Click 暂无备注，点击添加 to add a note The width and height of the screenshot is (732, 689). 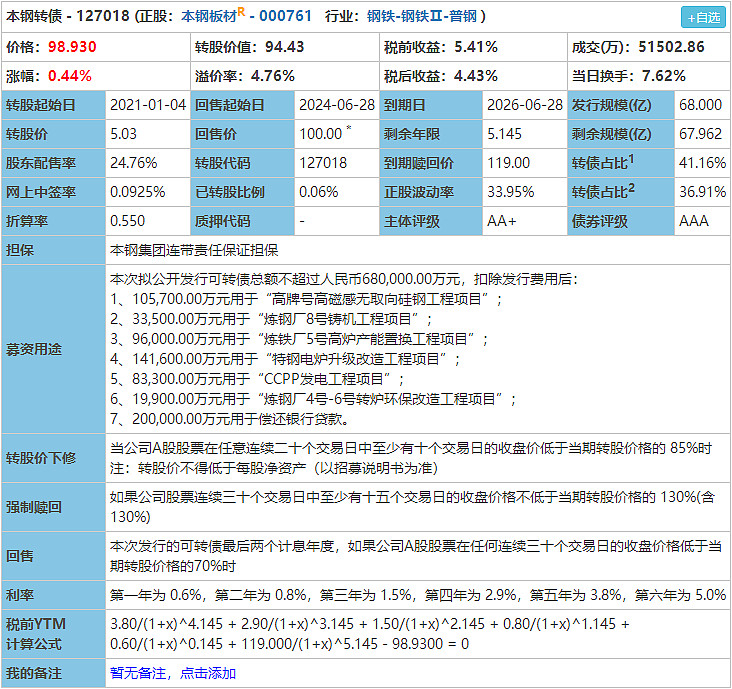pyautogui.click(x=173, y=673)
